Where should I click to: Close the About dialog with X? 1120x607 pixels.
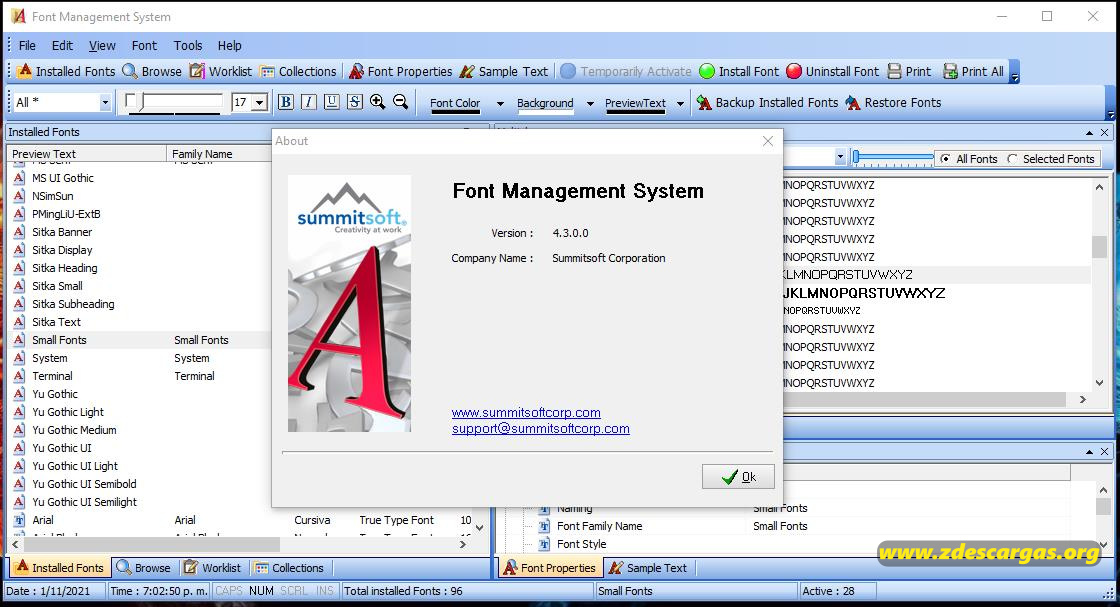tap(768, 141)
